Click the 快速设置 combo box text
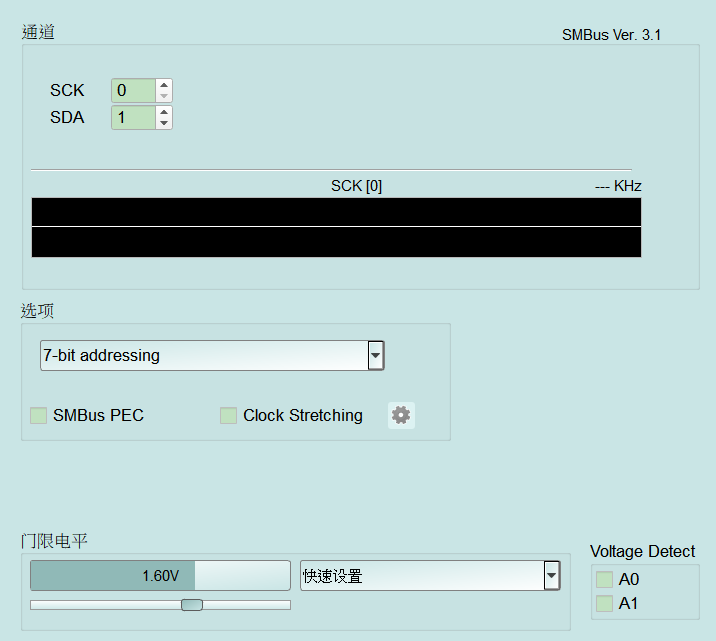 tap(332, 576)
